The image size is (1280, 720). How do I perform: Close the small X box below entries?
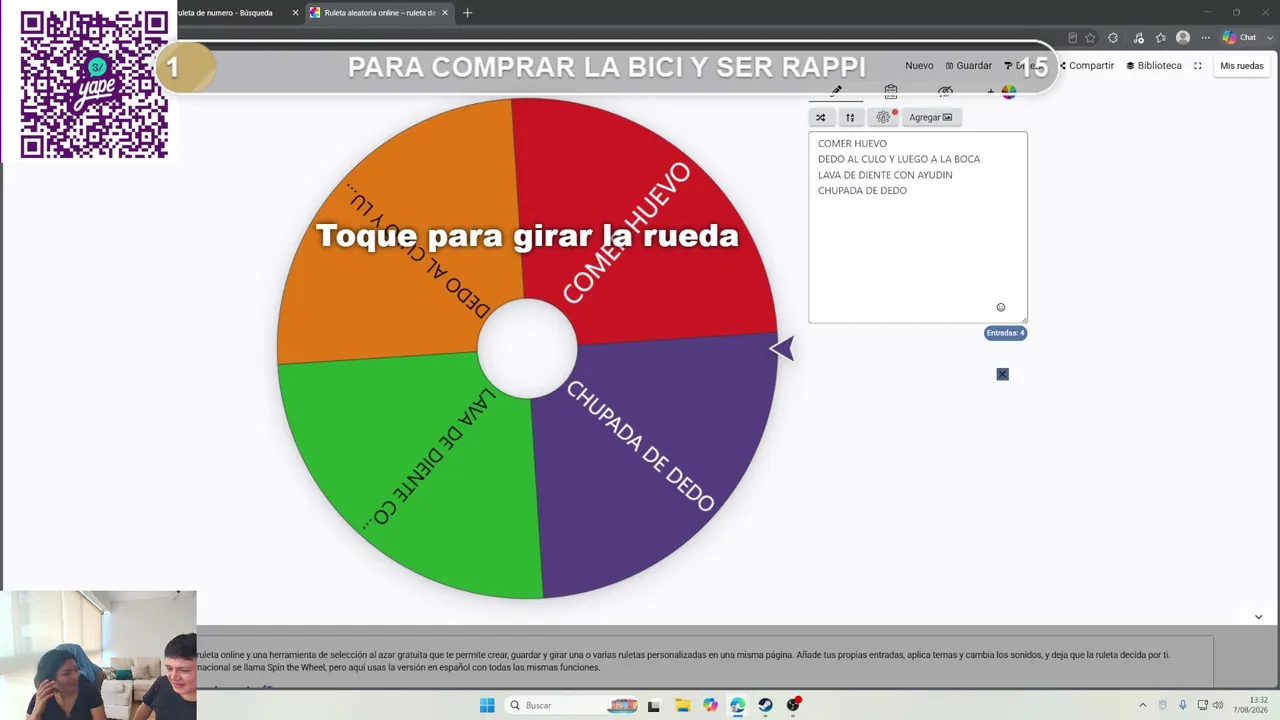(x=1003, y=374)
